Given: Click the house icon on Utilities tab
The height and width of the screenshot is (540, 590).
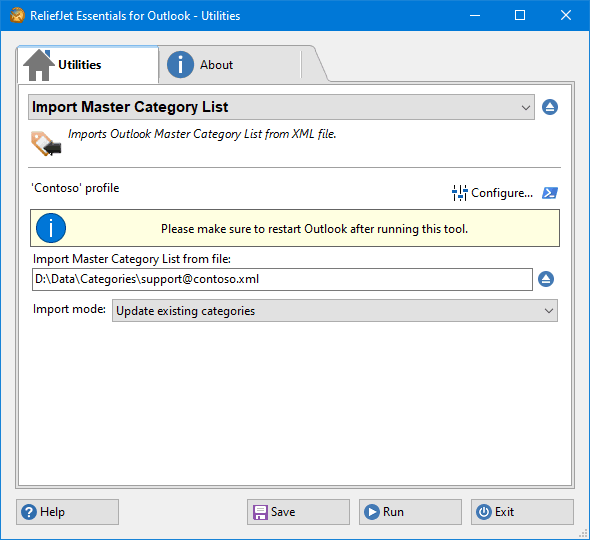Looking at the screenshot, I should pos(38,65).
